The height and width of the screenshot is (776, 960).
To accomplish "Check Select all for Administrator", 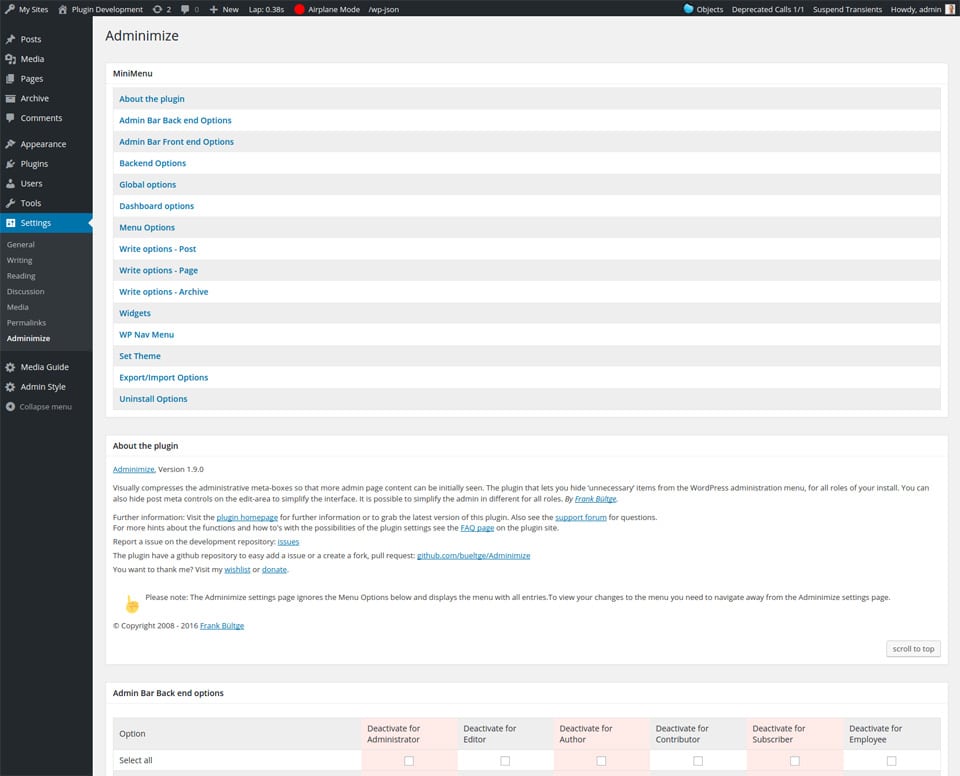I will click(x=409, y=761).
